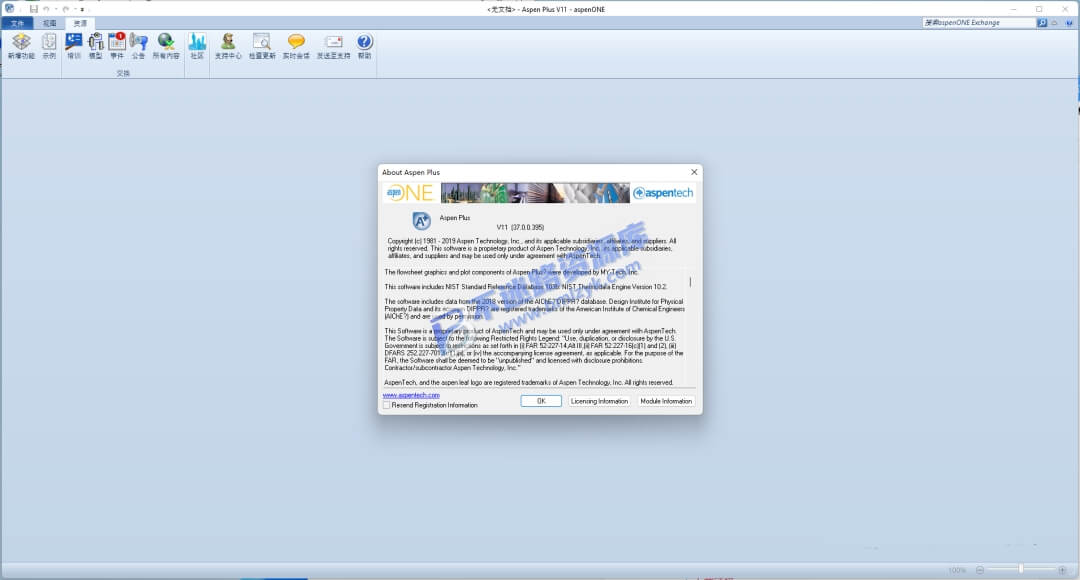Screen dimensions: 1080x580
Task: Click the aspentech logo in About dialog
Action: 663,193
